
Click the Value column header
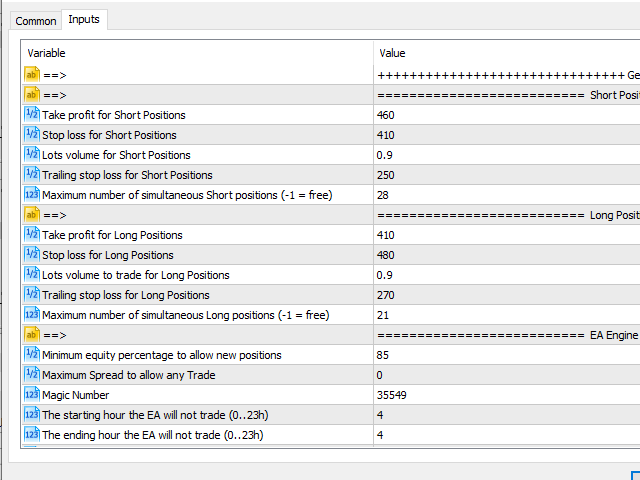[392, 53]
